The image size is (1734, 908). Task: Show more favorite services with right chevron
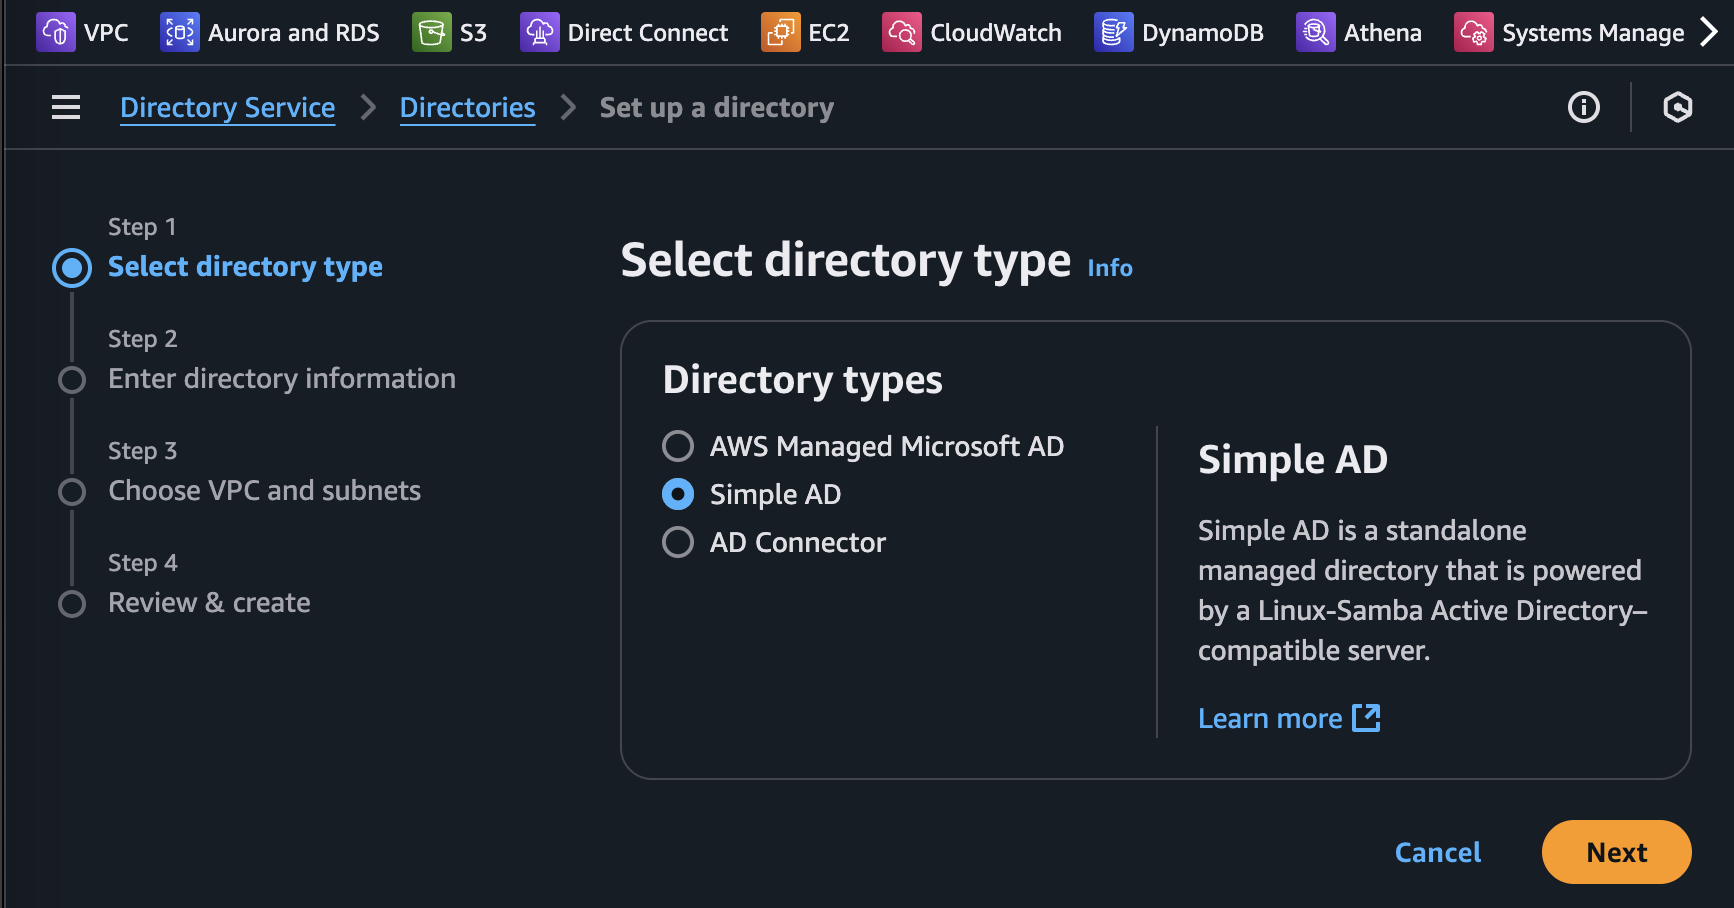(x=1709, y=32)
